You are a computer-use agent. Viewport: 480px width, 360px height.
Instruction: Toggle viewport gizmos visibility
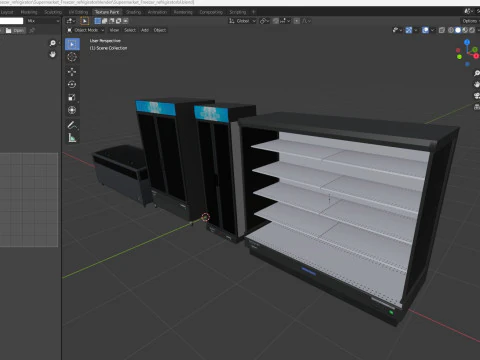click(409, 30)
